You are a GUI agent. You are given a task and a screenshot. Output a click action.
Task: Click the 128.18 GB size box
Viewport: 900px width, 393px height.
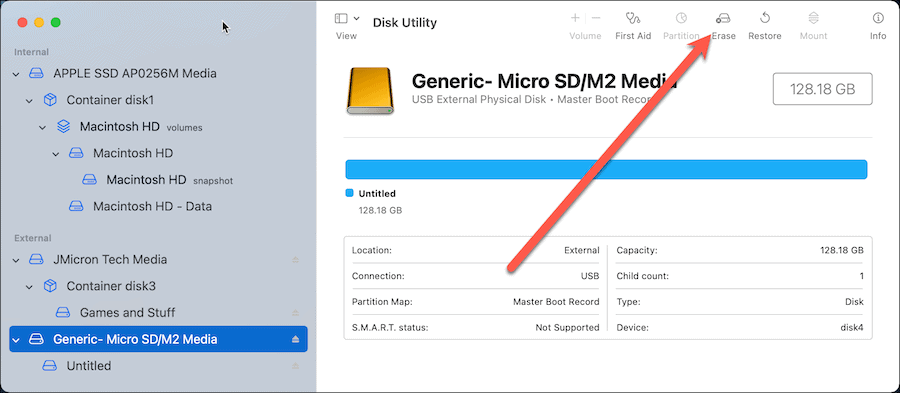(823, 89)
